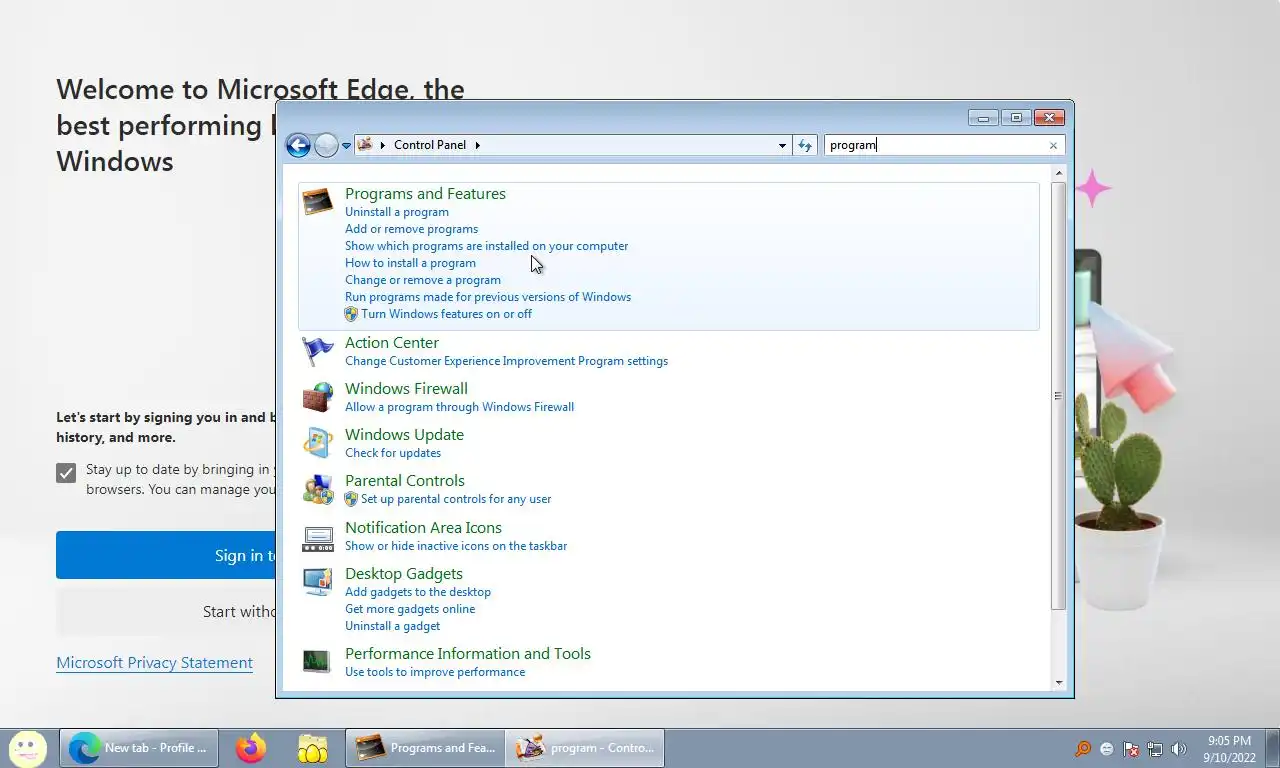Screen dimensions: 1280x768
Task: Click Uninstall a program link
Action: point(397,212)
